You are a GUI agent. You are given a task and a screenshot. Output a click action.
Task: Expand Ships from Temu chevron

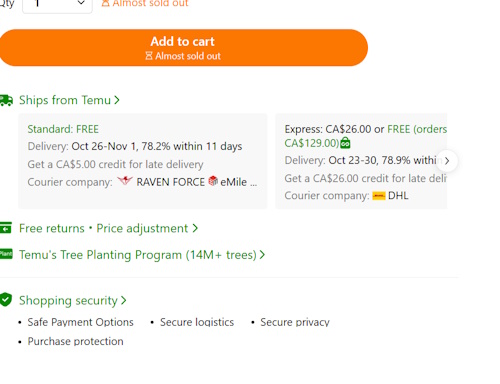point(117,100)
